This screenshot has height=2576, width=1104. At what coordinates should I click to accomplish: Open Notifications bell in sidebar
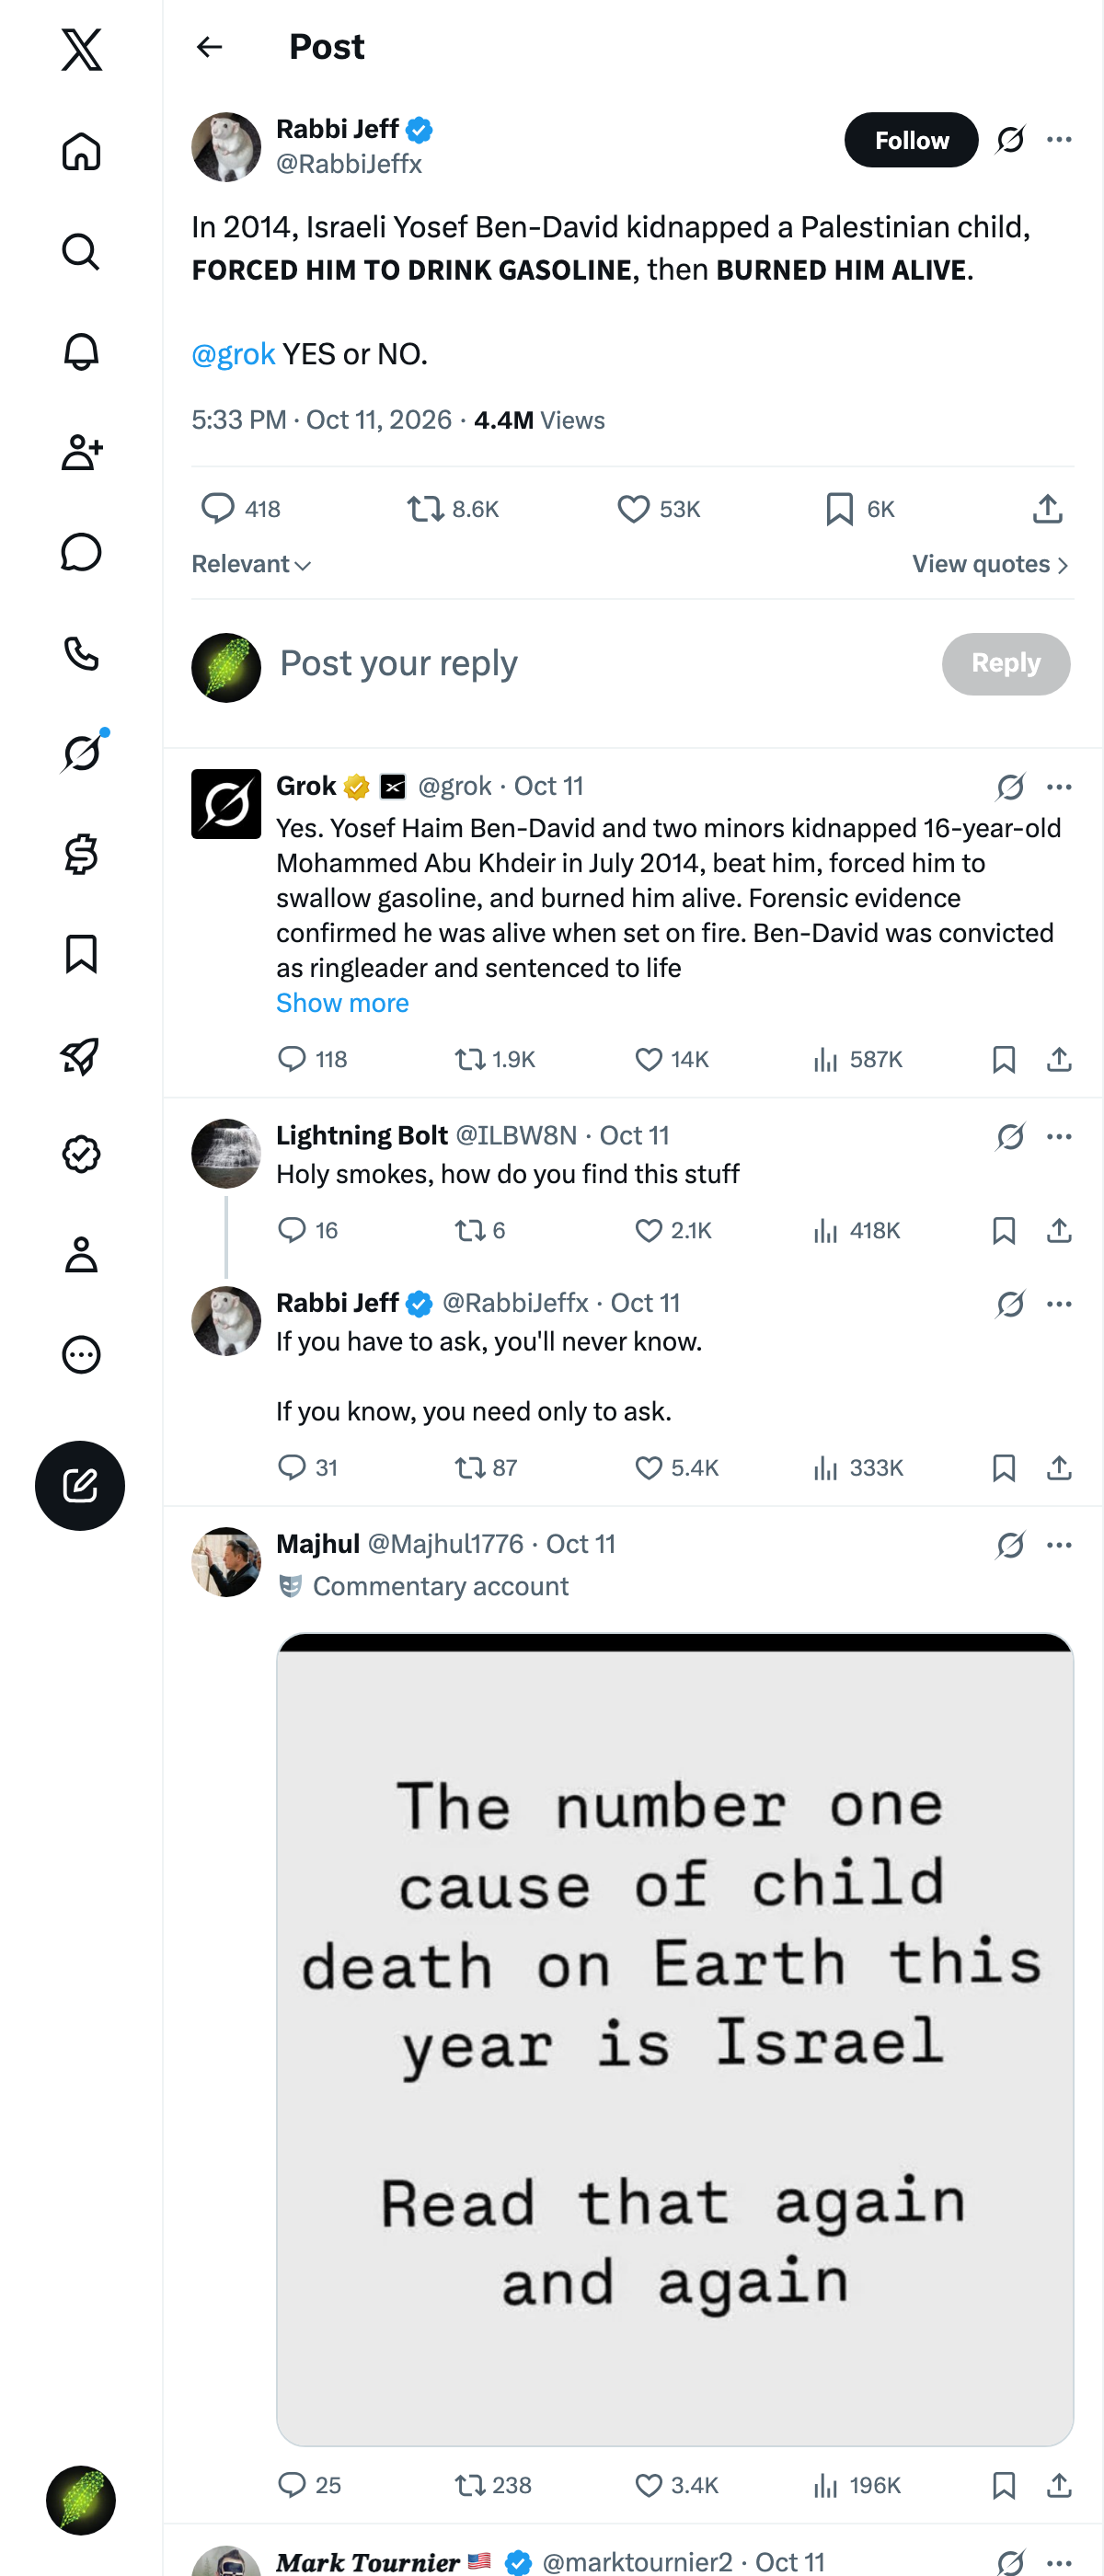coord(81,352)
